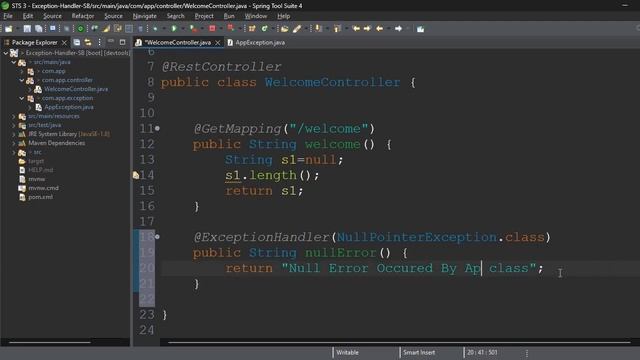Click the Package Explorer horizontal scrollbar

(49, 343)
